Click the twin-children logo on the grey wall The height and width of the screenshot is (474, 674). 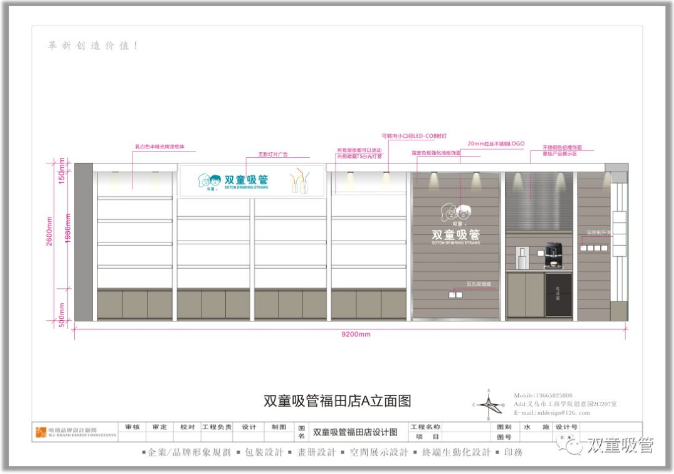(456, 215)
